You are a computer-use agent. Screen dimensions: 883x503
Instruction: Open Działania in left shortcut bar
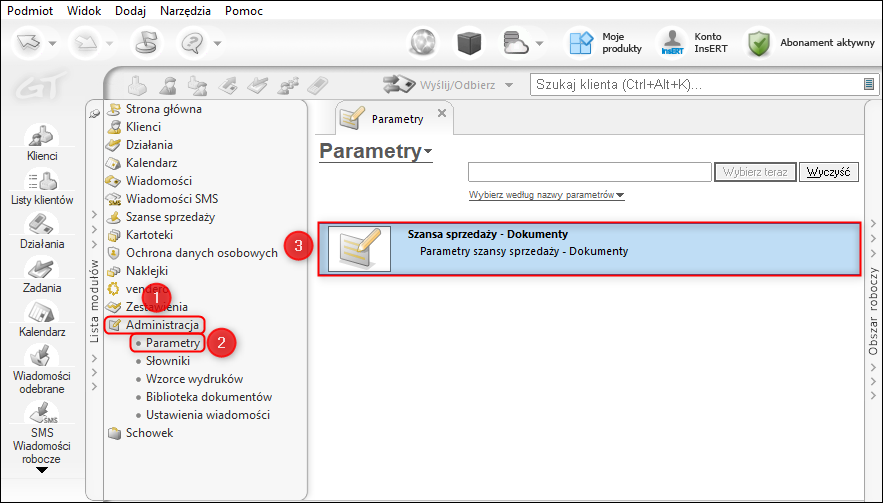42,232
